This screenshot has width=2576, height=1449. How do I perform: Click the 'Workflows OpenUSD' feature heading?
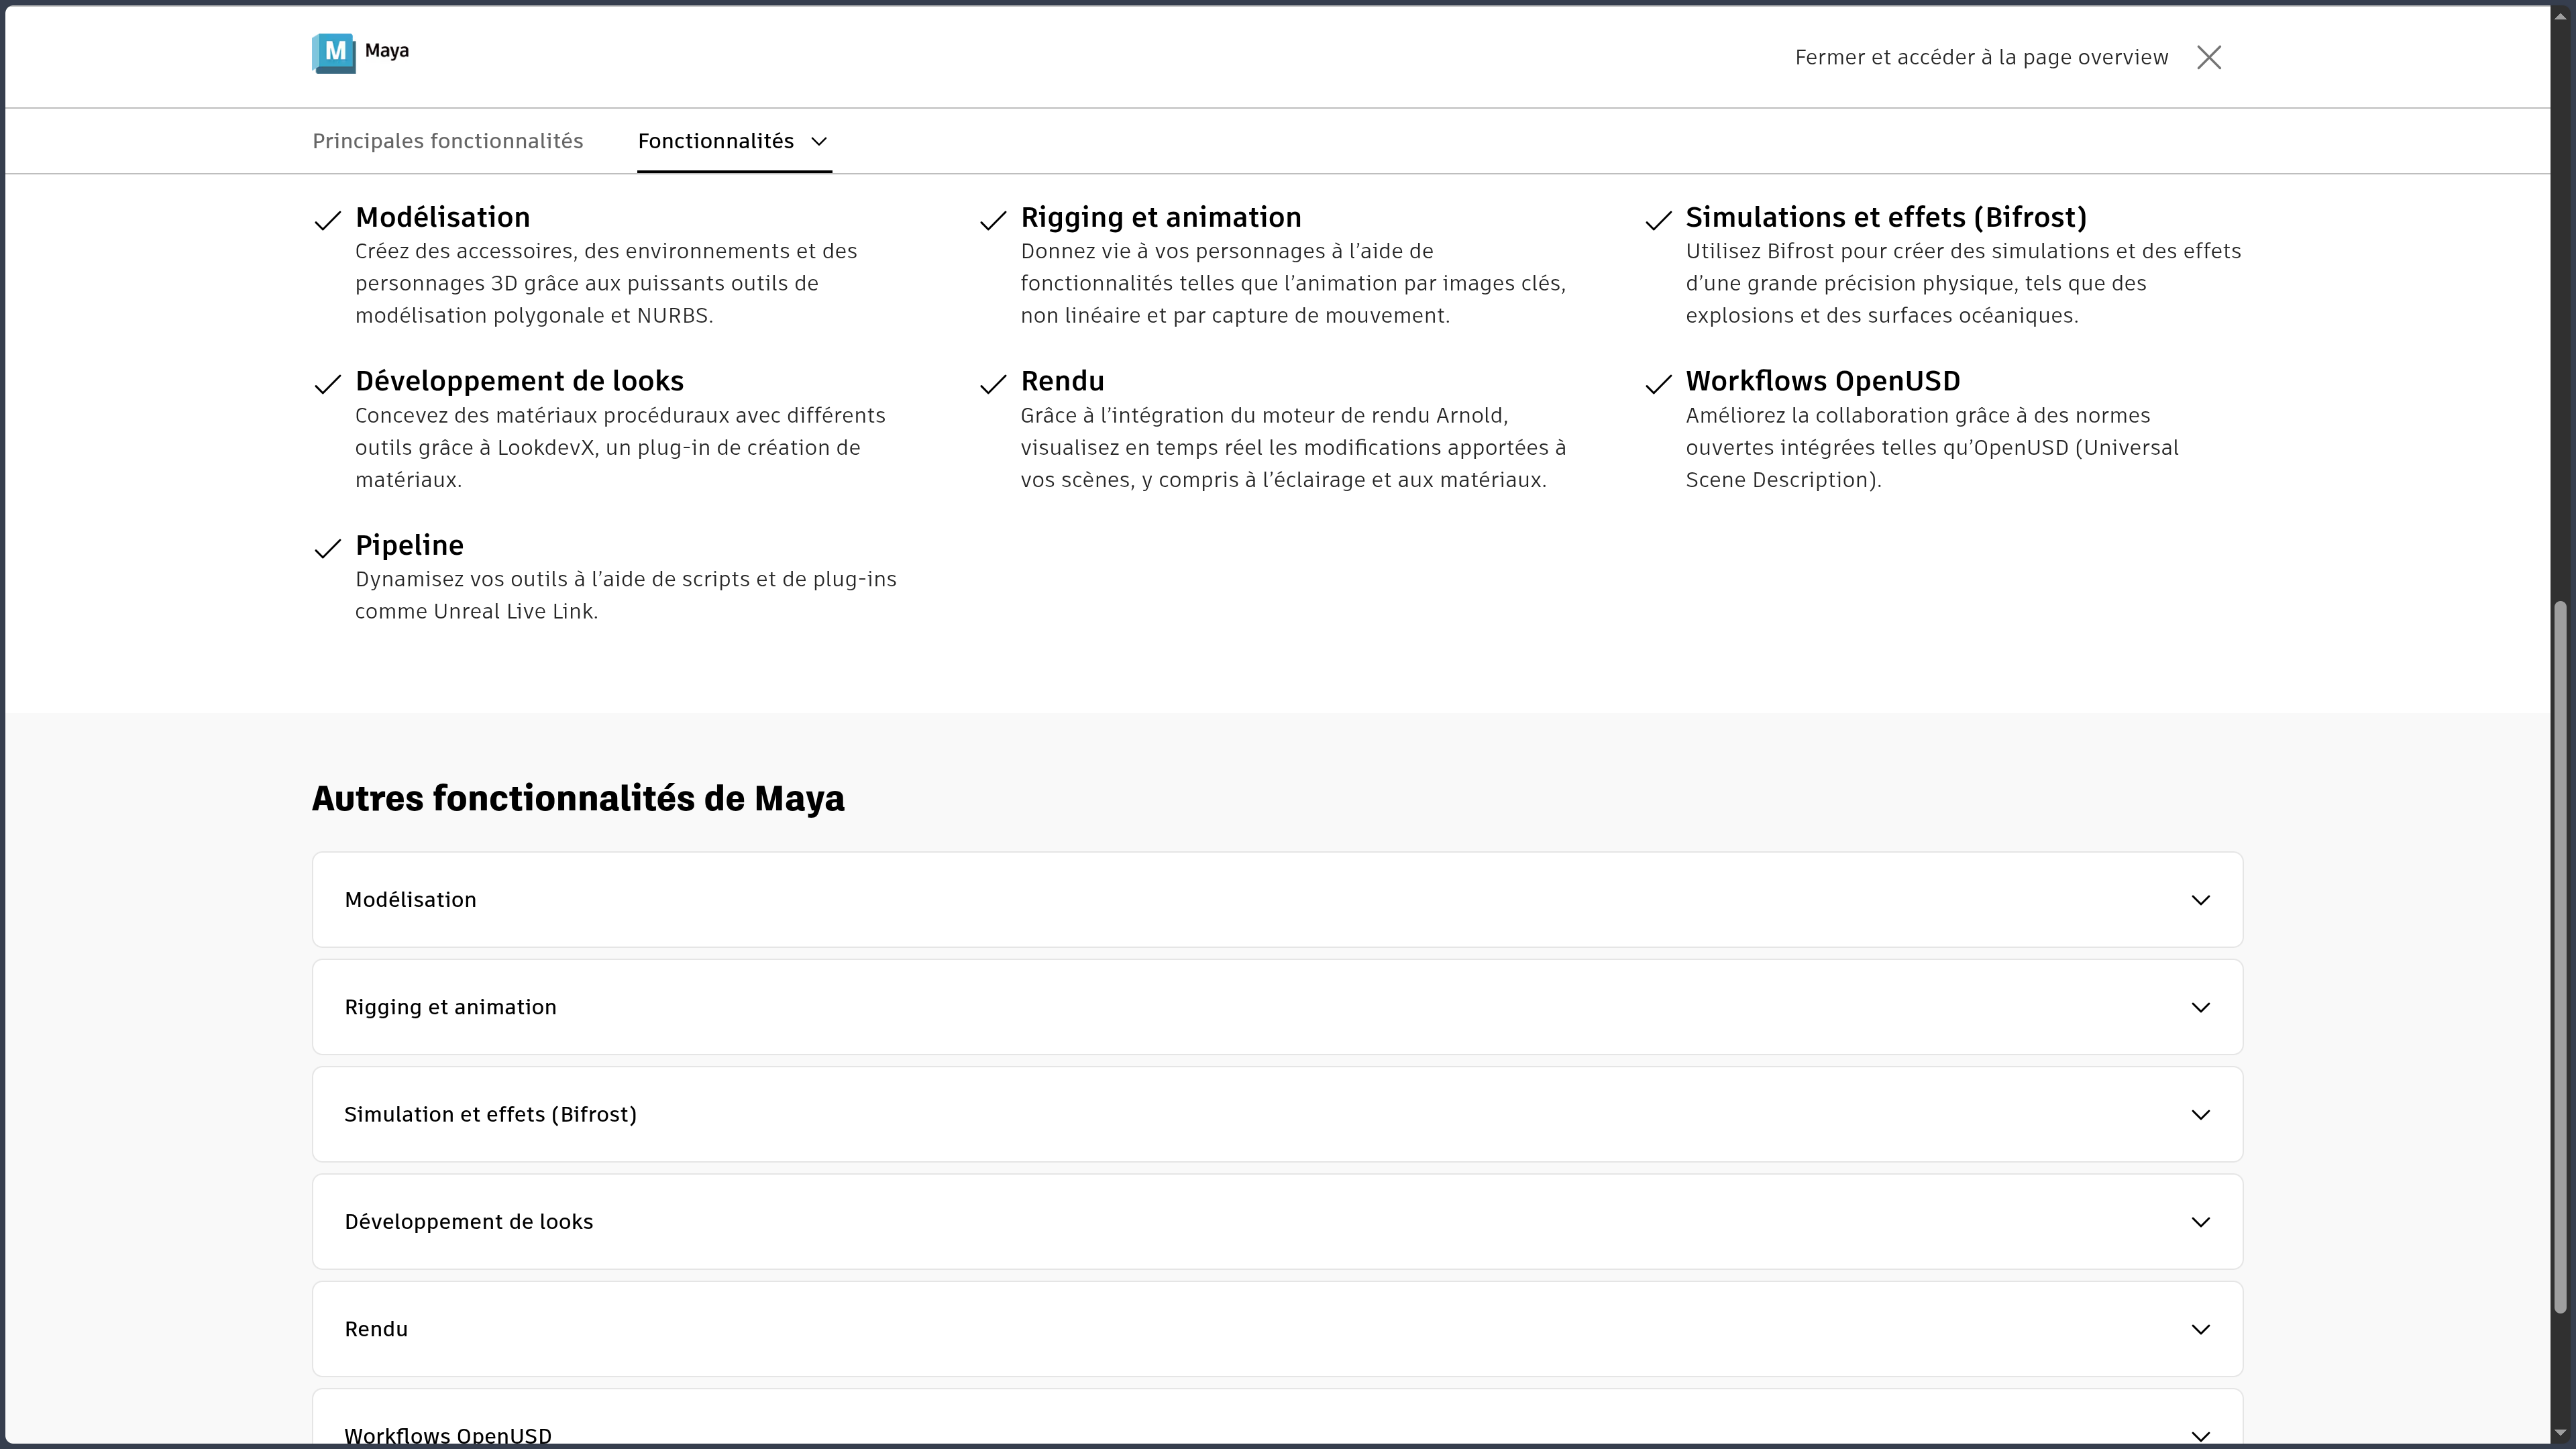(x=1823, y=381)
